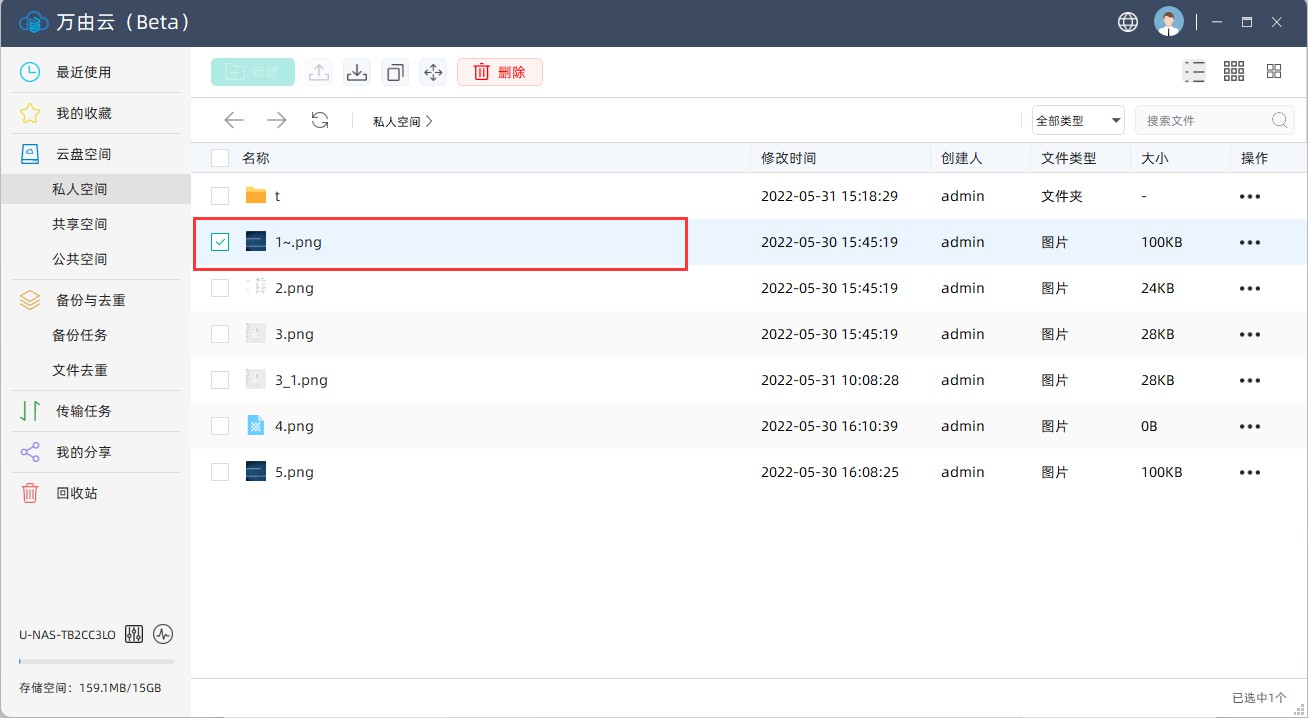Click 私人空间 in the breadcrumb path
The height and width of the screenshot is (718, 1308).
(397, 121)
